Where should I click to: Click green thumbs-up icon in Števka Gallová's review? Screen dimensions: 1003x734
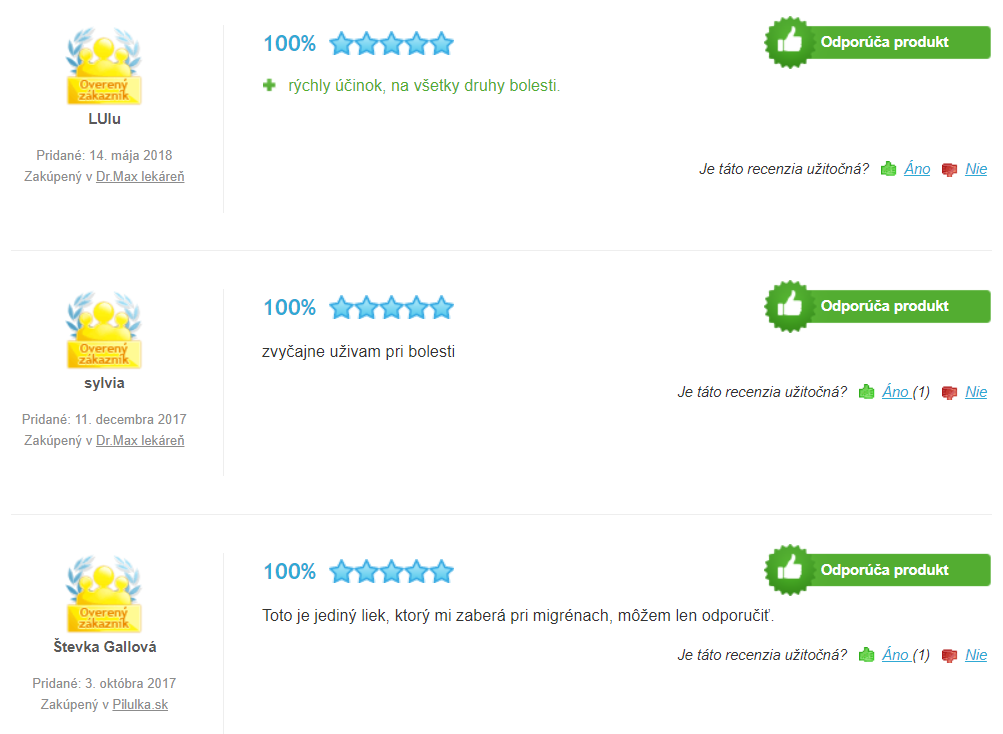pyautogui.click(x=866, y=655)
